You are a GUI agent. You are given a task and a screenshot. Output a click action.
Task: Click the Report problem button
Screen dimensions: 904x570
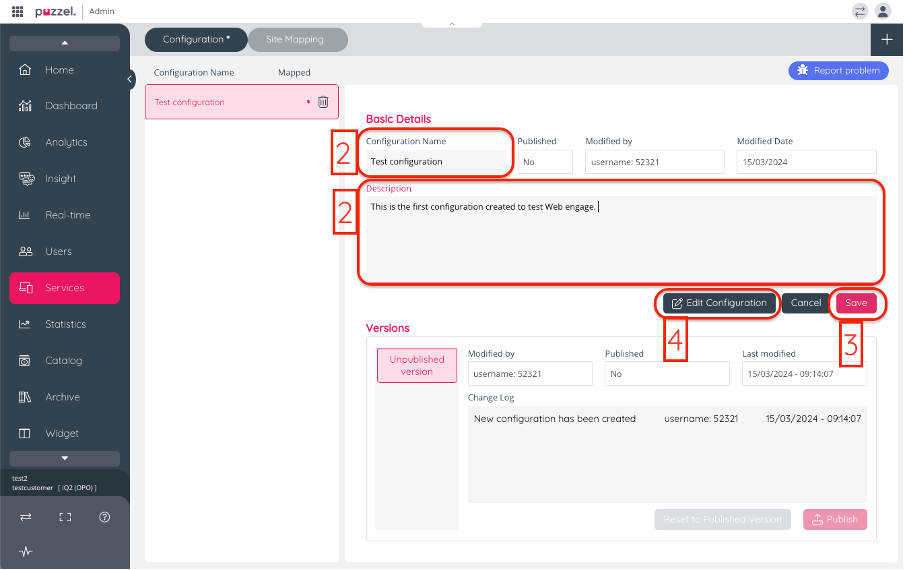(x=838, y=71)
